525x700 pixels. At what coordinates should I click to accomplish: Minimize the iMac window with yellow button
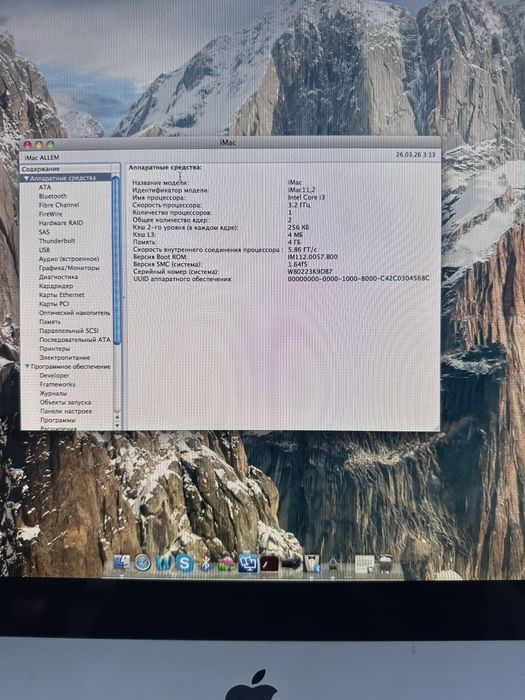(x=39, y=145)
